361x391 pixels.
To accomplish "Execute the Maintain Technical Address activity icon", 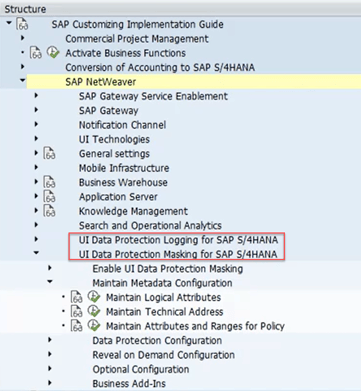I will [x=94, y=311].
